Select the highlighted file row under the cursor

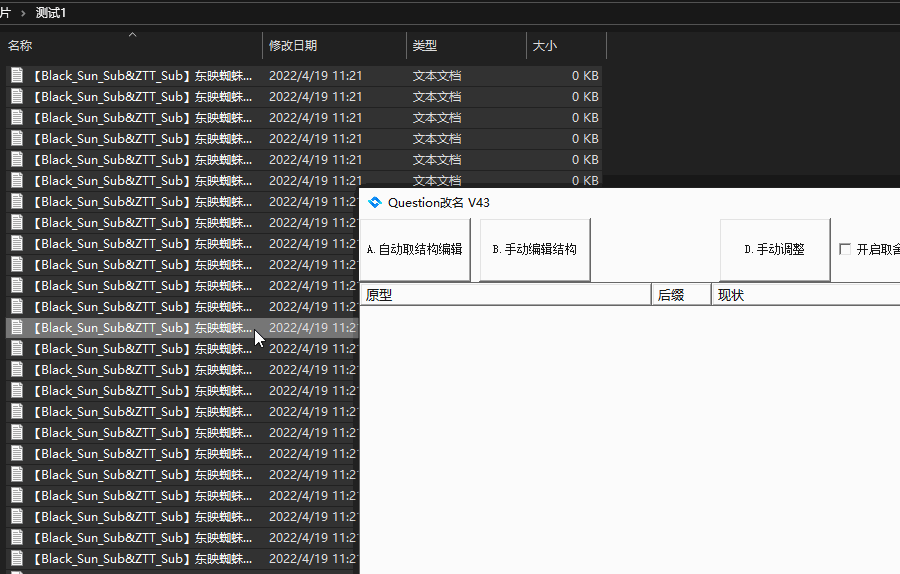click(183, 328)
